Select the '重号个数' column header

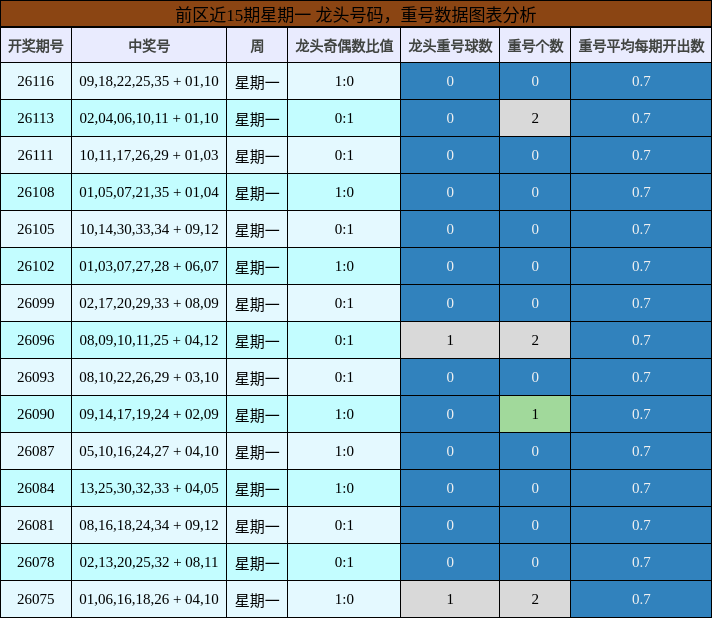pyautogui.click(x=535, y=46)
